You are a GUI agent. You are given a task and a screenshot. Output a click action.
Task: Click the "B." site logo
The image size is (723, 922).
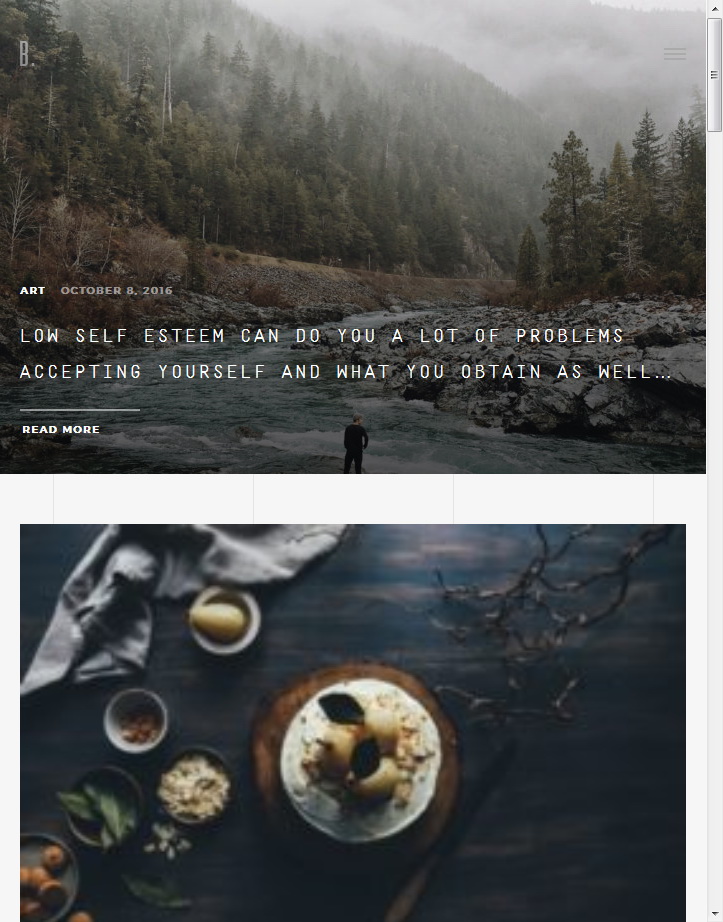27,54
